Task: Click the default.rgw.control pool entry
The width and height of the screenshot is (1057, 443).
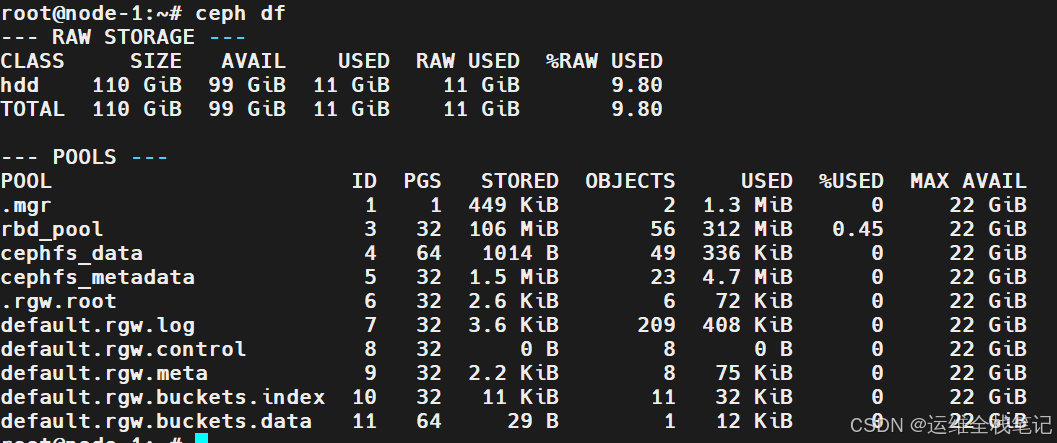Action: point(123,350)
